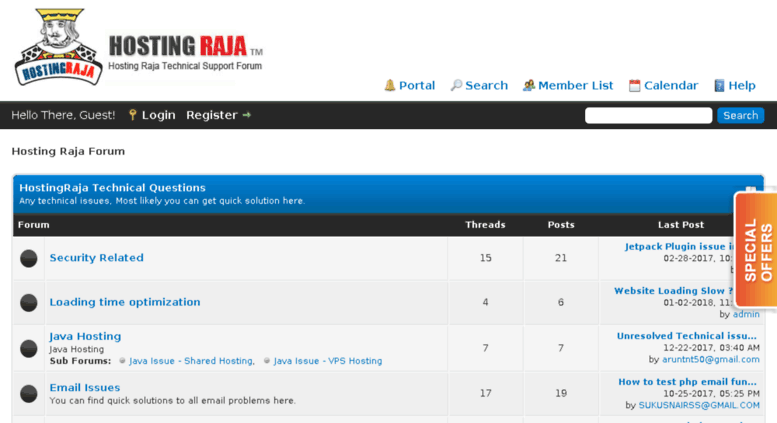Click the Last Post column header
Screen dimensions: 777x423
[681, 225]
